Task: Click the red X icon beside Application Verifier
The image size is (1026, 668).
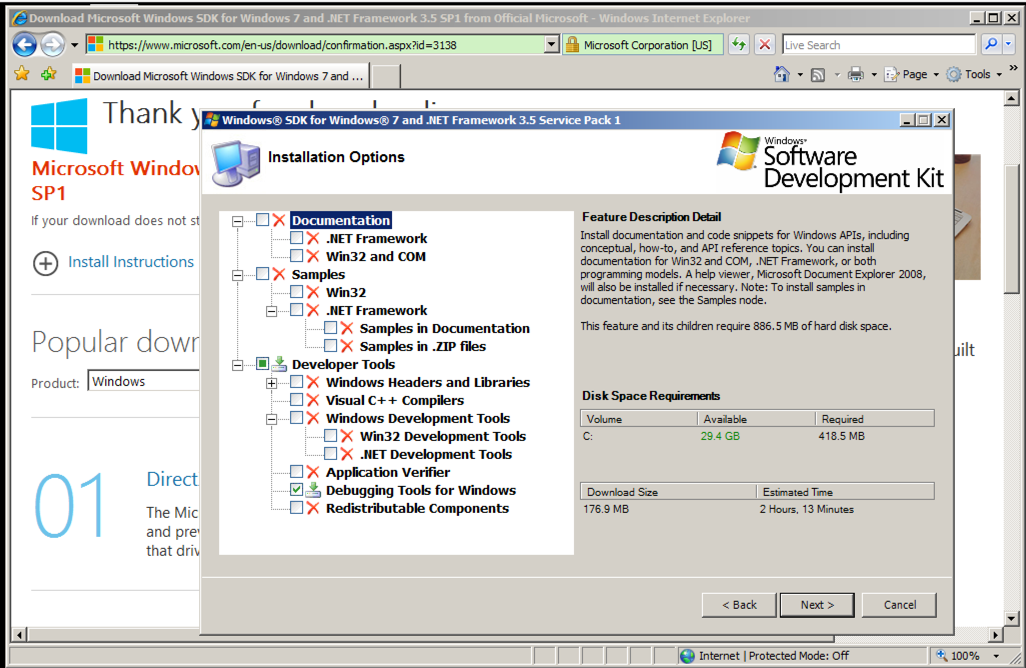Action: [313, 472]
